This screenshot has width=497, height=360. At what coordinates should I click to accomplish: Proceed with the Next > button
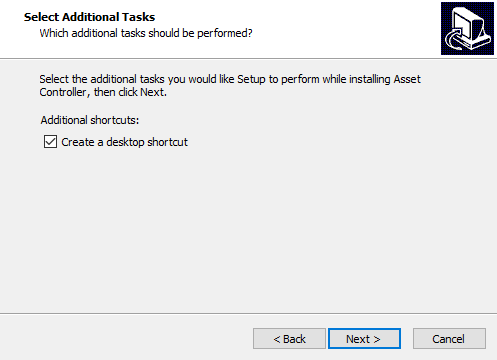(x=364, y=339)
